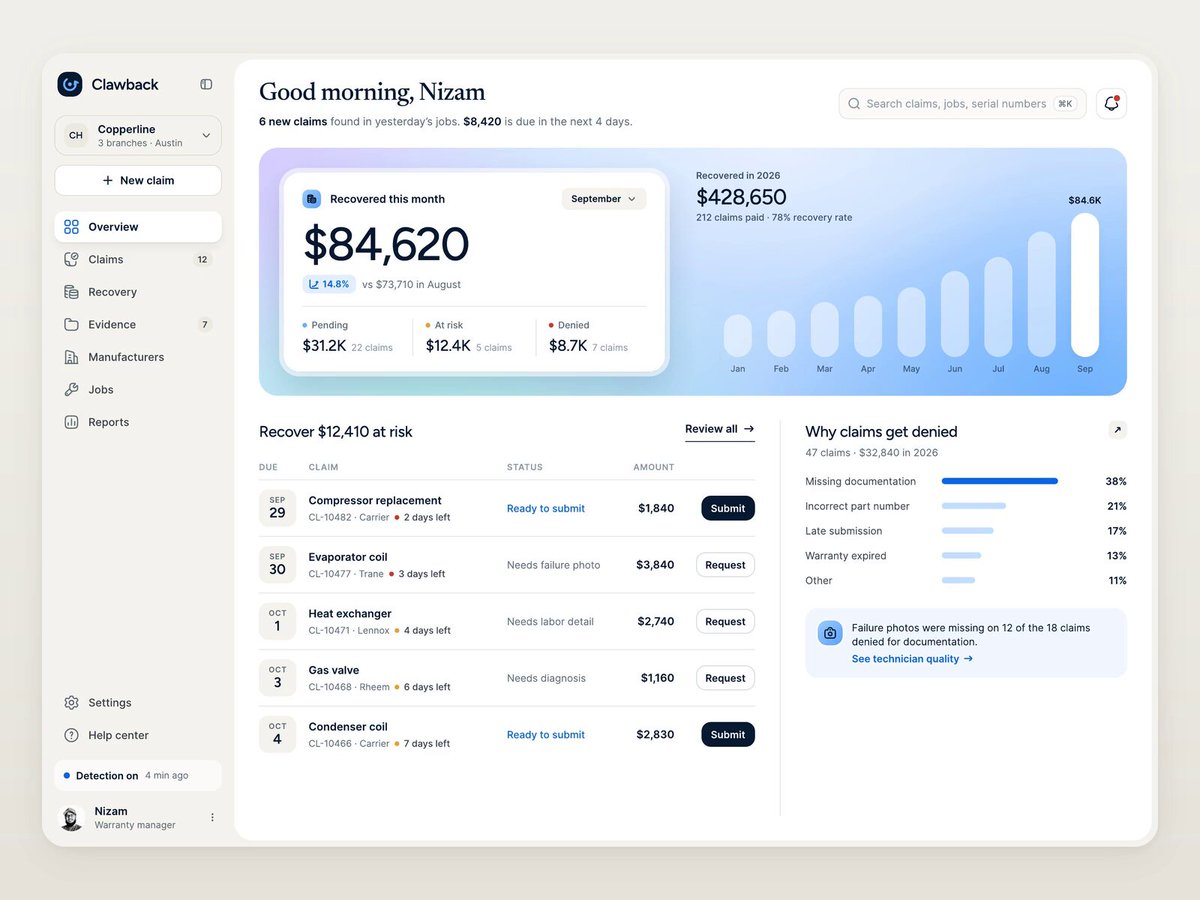
Task: Open the September month dropdown
Action: (x=604, y=199)
